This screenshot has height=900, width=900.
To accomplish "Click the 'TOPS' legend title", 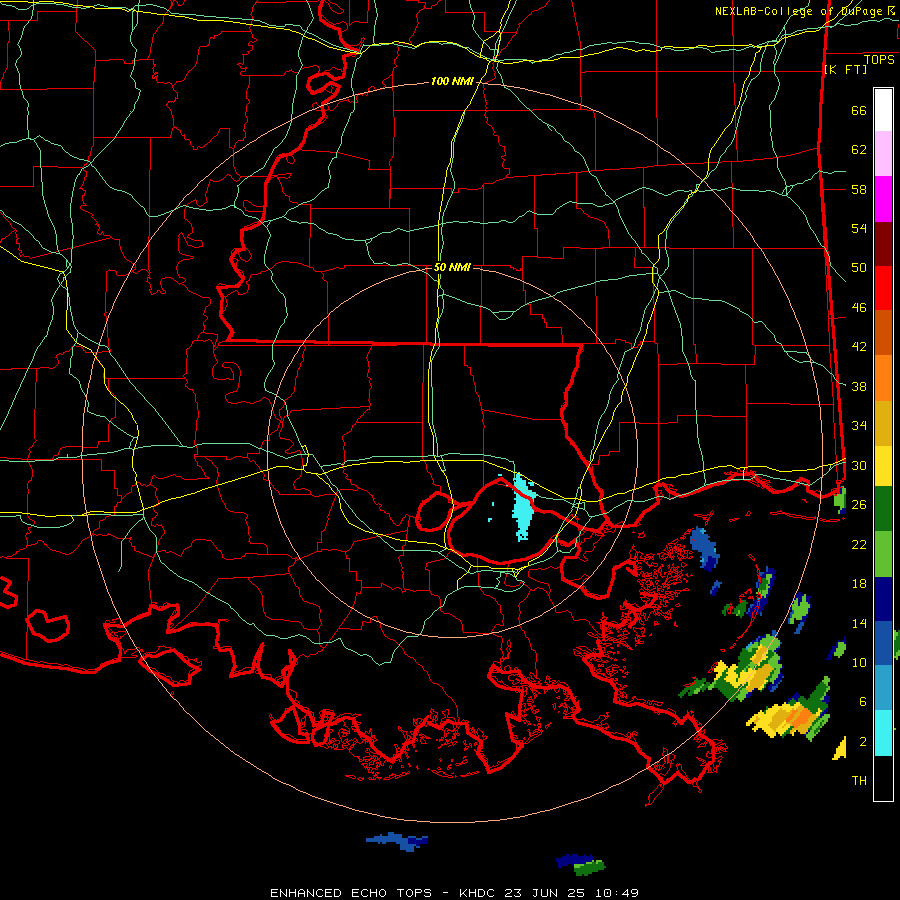I will pyautogui.click(x=879, y=60).
